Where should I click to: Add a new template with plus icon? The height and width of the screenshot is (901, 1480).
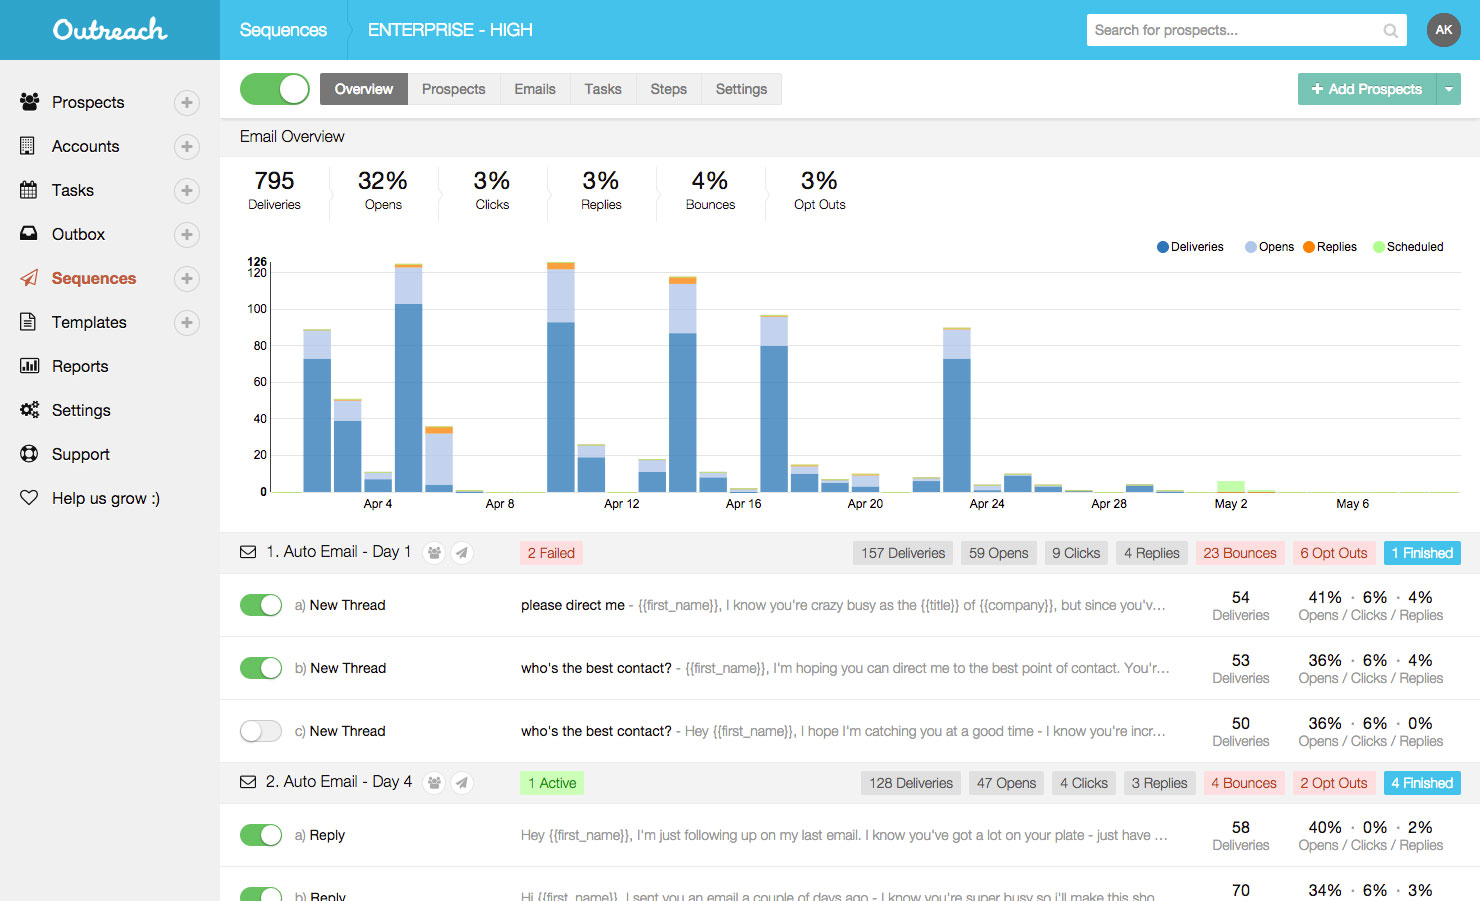(187, 323)
